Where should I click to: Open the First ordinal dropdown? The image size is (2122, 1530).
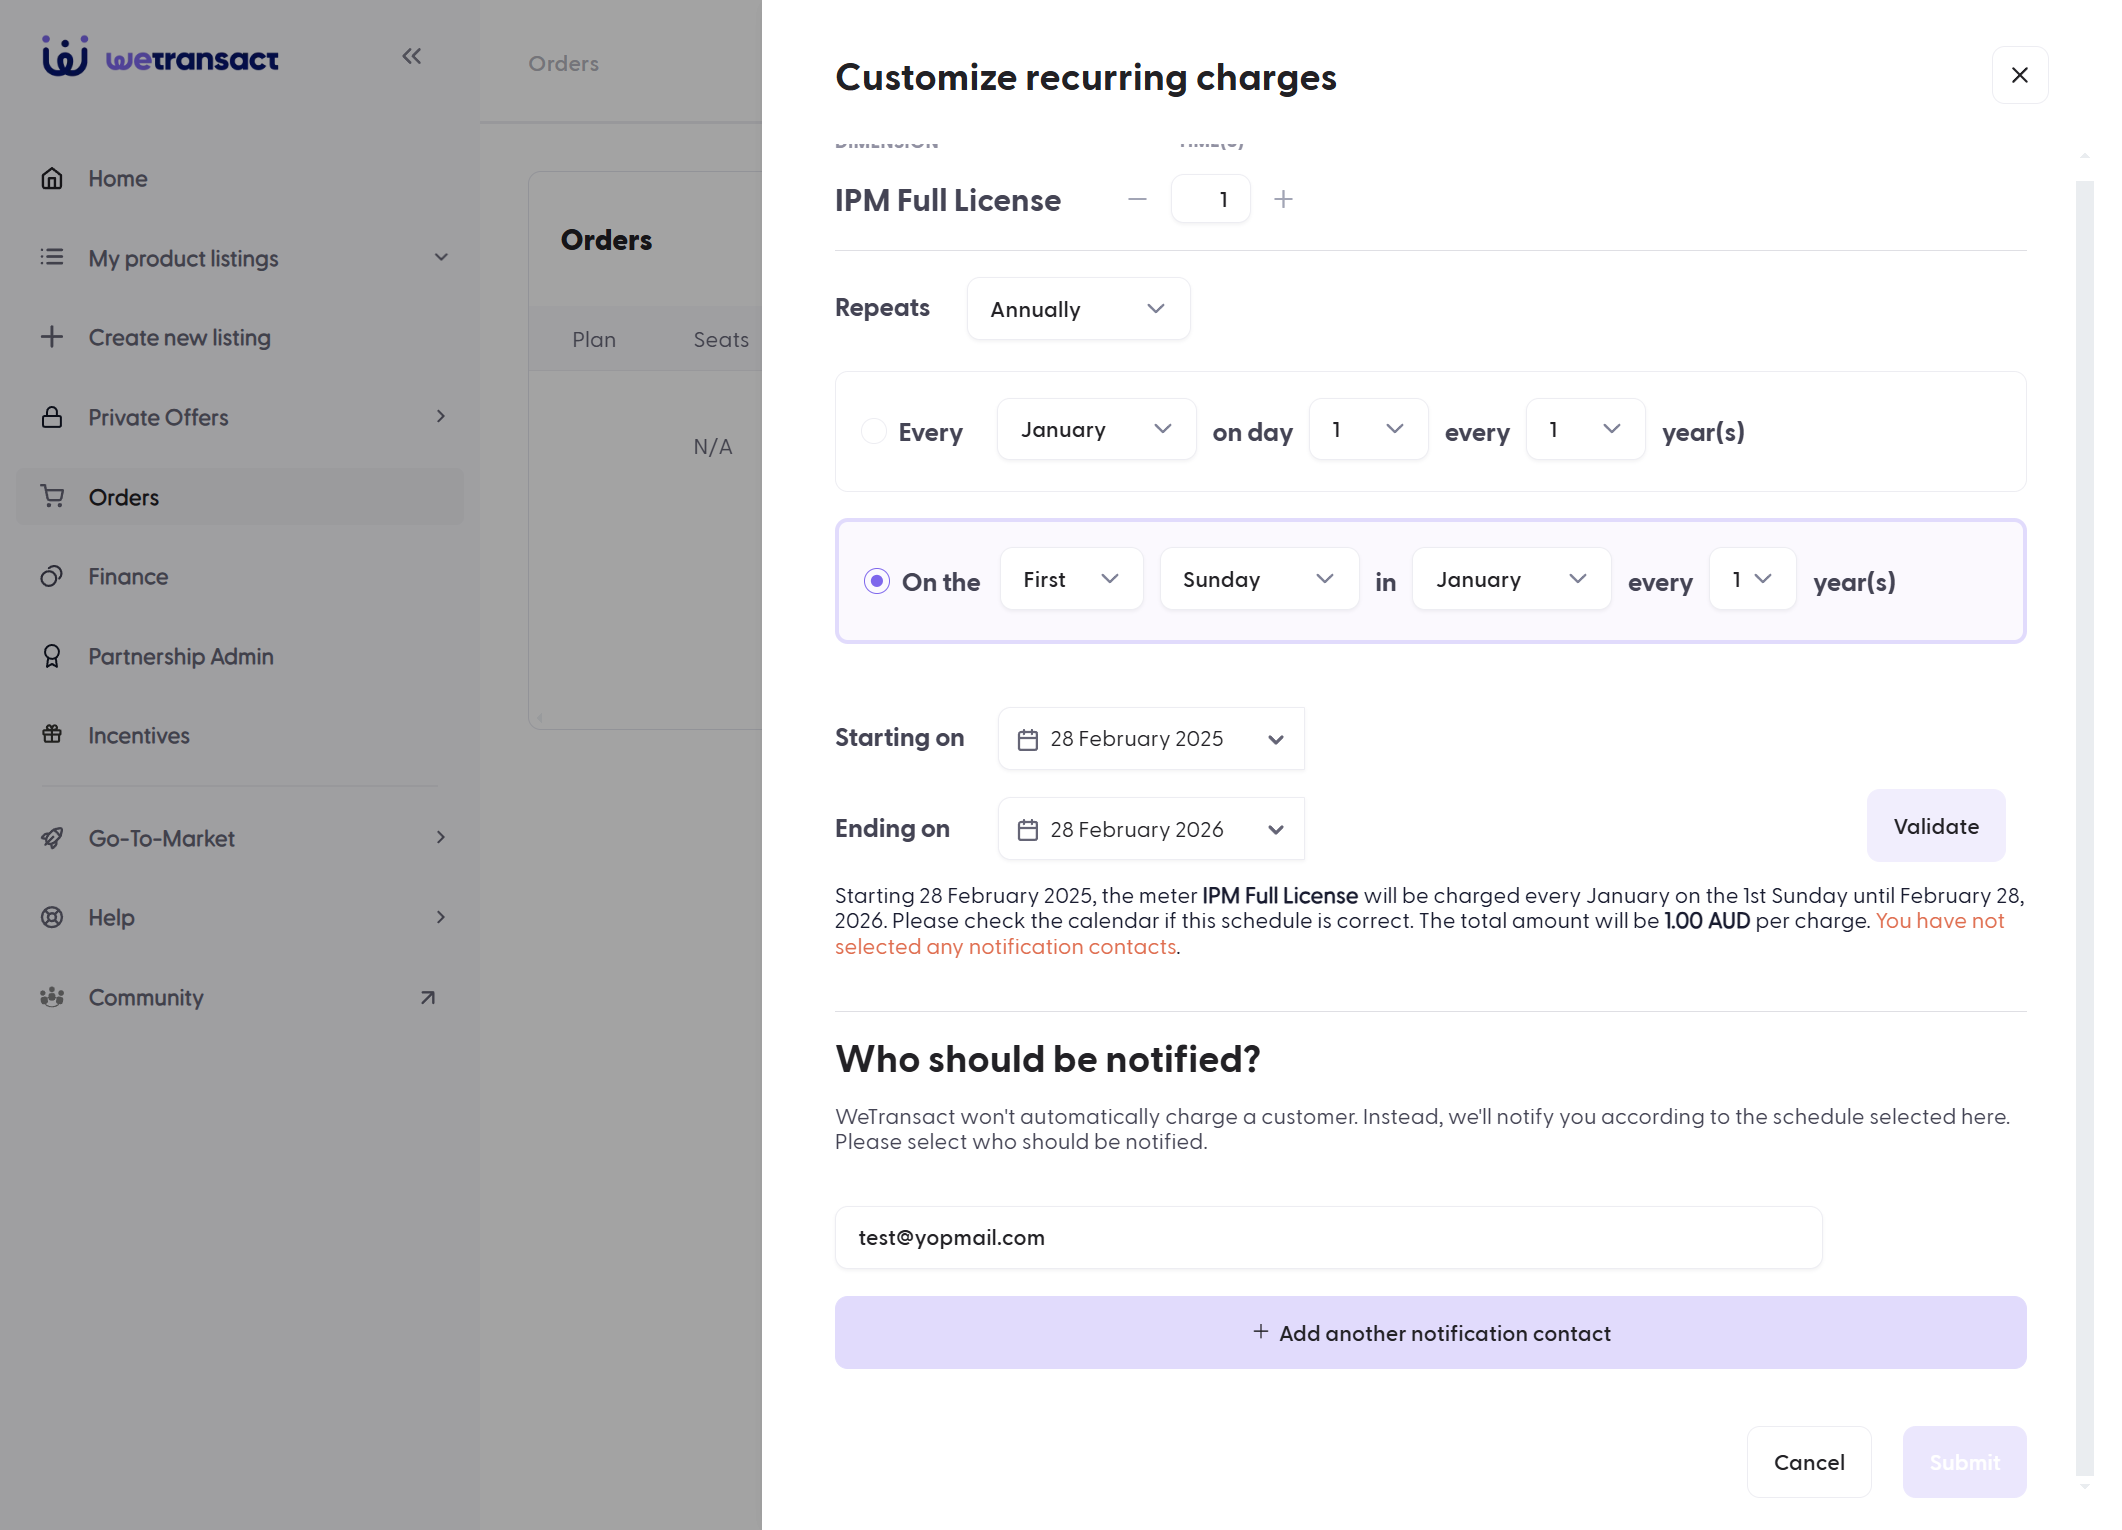click(x=1071, y=580)
